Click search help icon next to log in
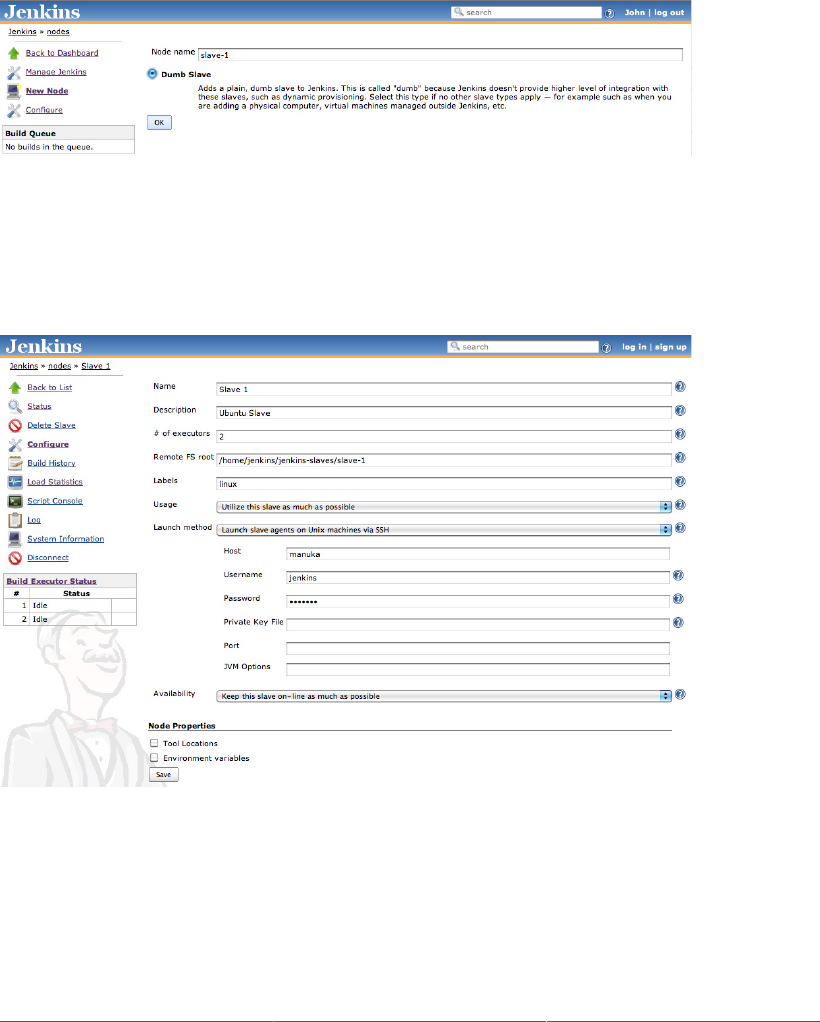Viewport: 820px width, 1022px height. (x=606, y=348)
